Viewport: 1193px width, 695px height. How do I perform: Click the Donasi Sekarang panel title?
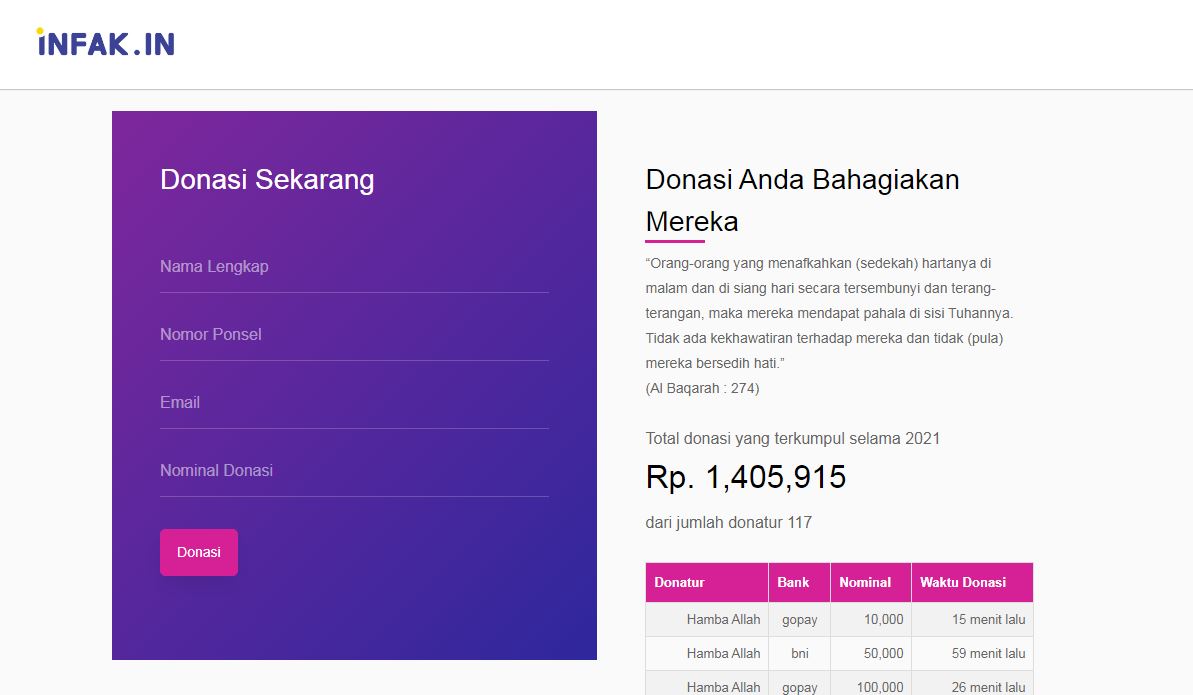click(x=266, y=180)
